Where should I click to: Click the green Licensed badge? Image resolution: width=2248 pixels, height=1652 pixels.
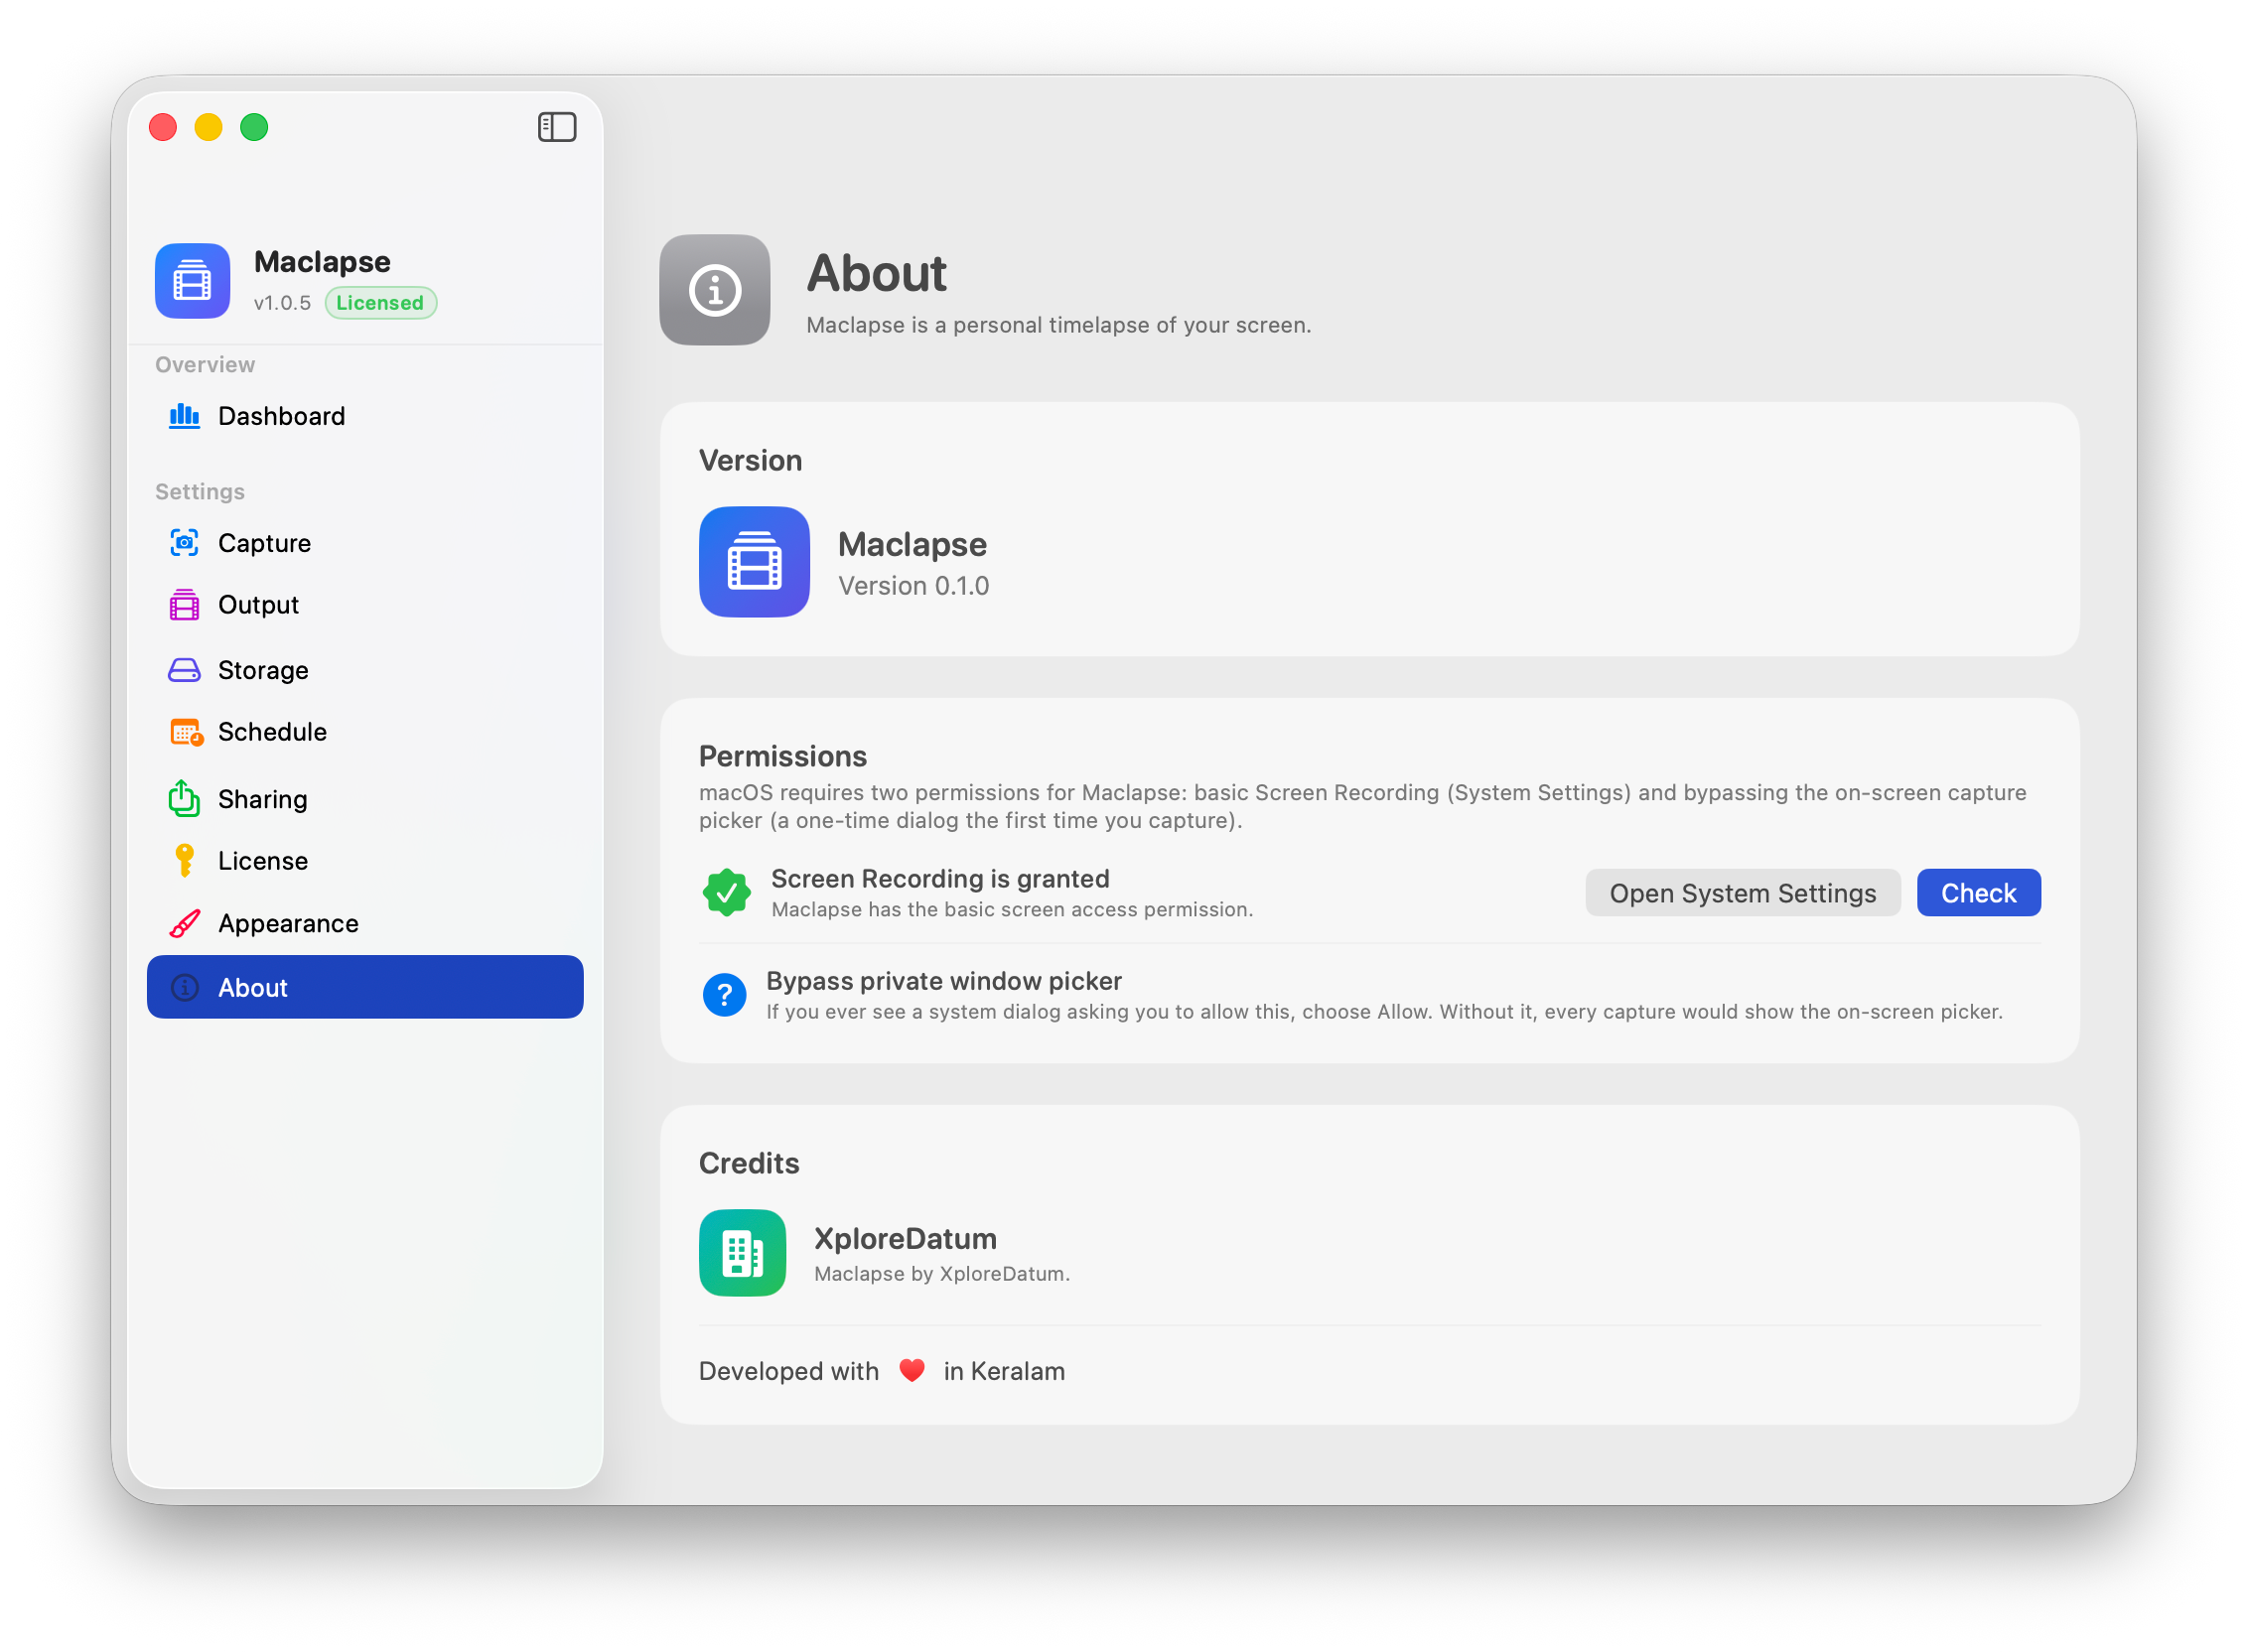click(x=380, y=302)
